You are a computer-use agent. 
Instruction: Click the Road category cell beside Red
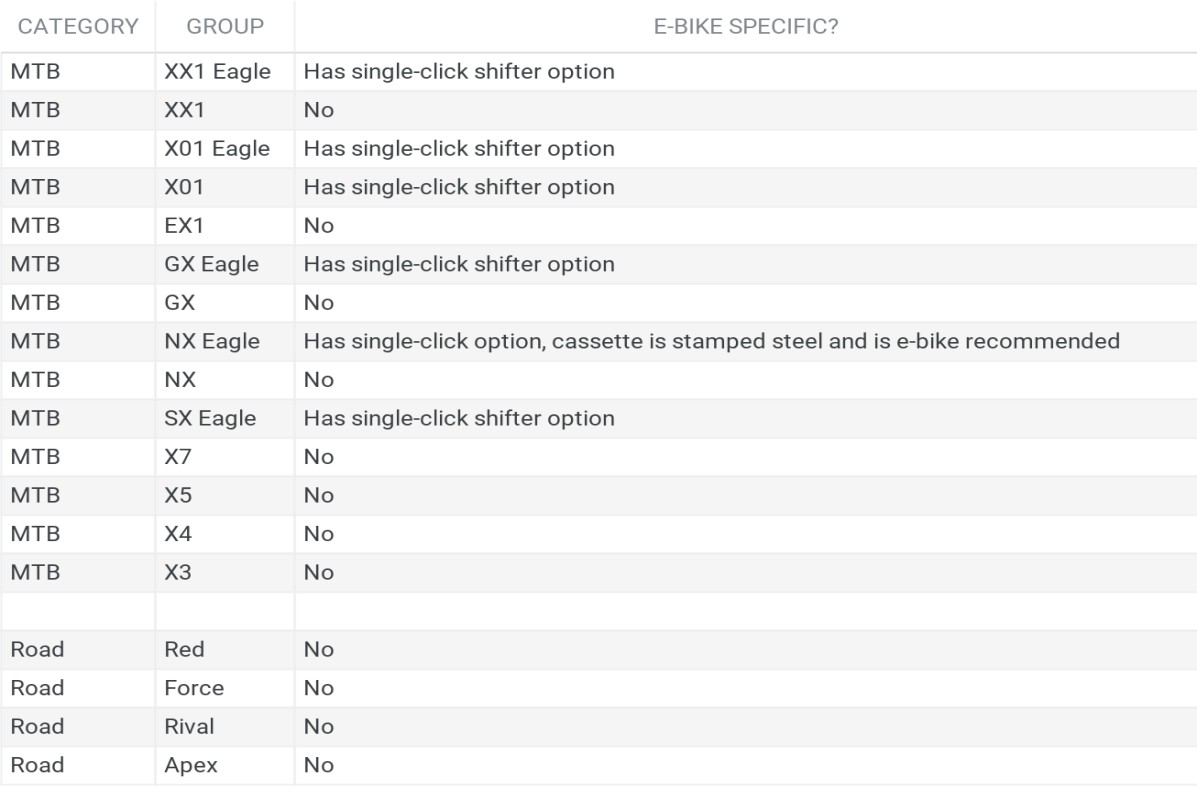pyautogui.click(x=78, y=650)
